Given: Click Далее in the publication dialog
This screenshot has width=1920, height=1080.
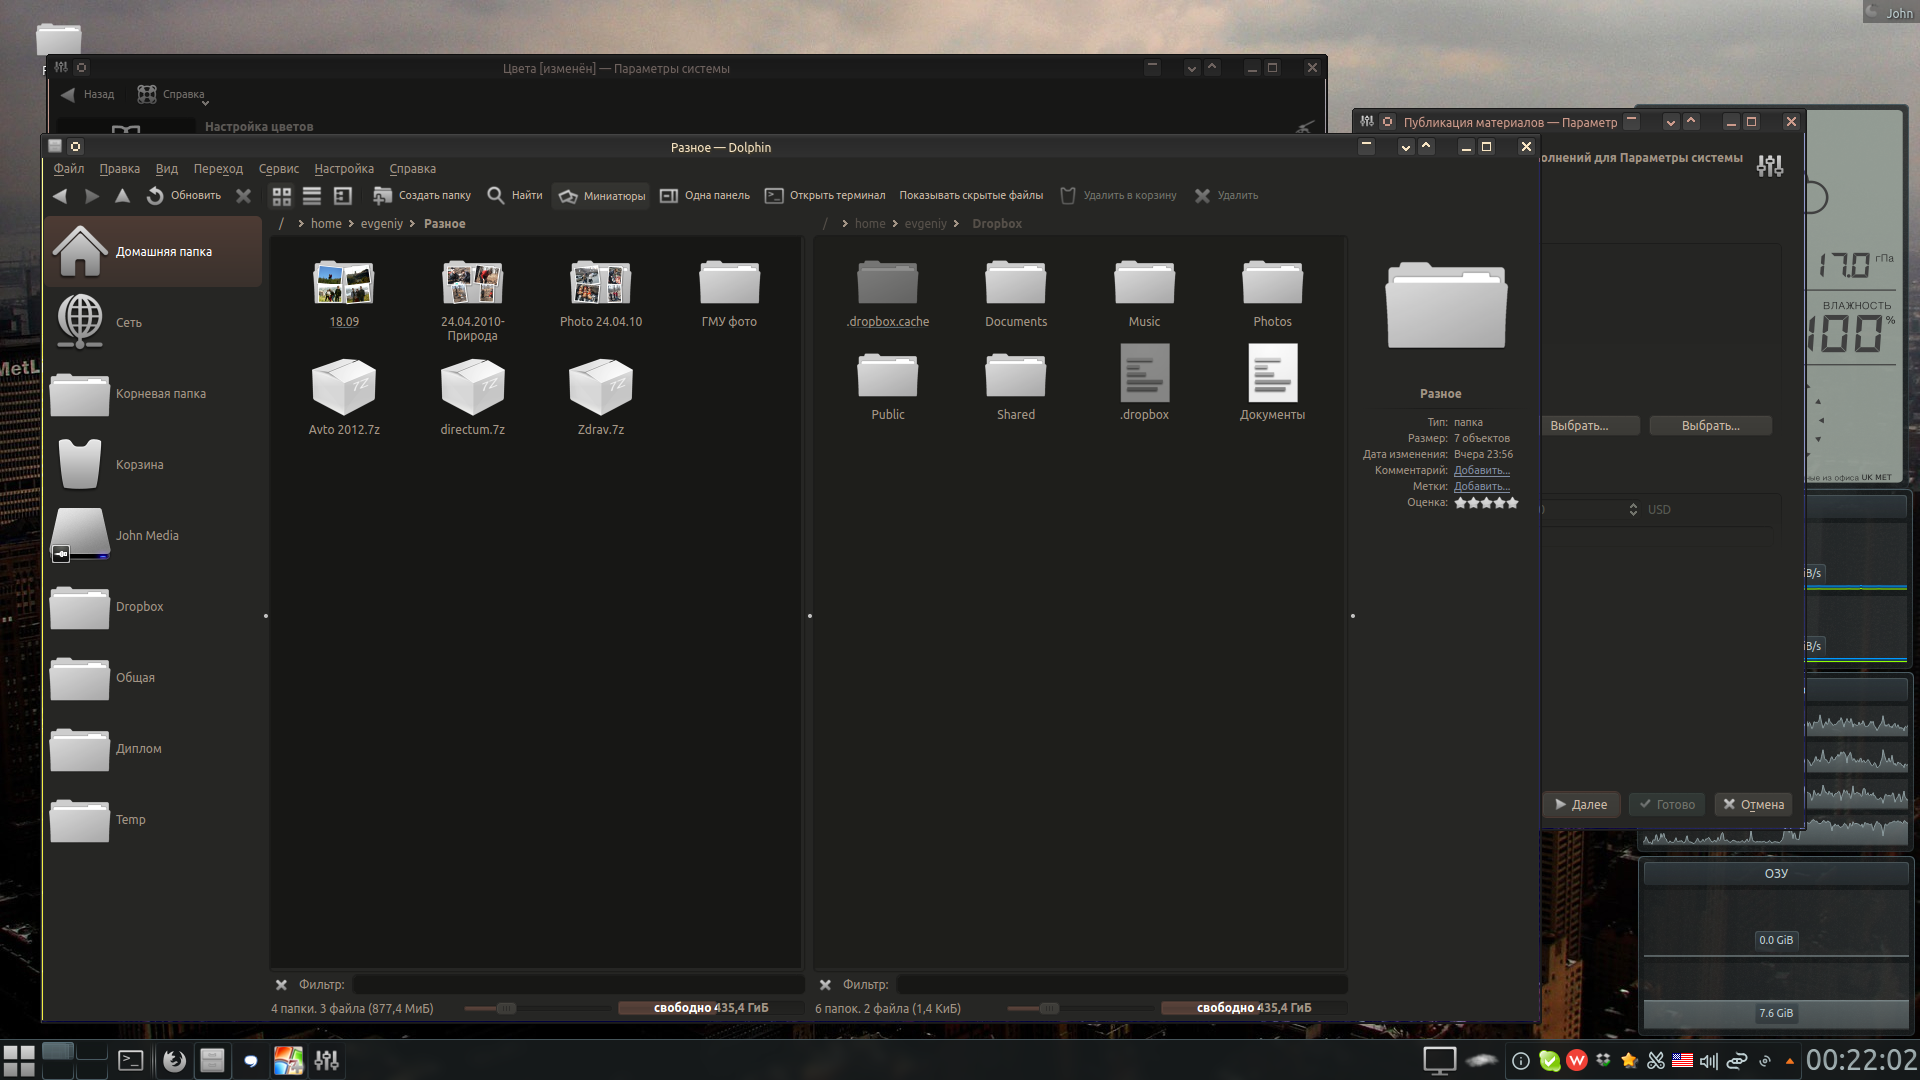Looking at the screenshot, I should pyautogui.click(x=1581, y=805).
